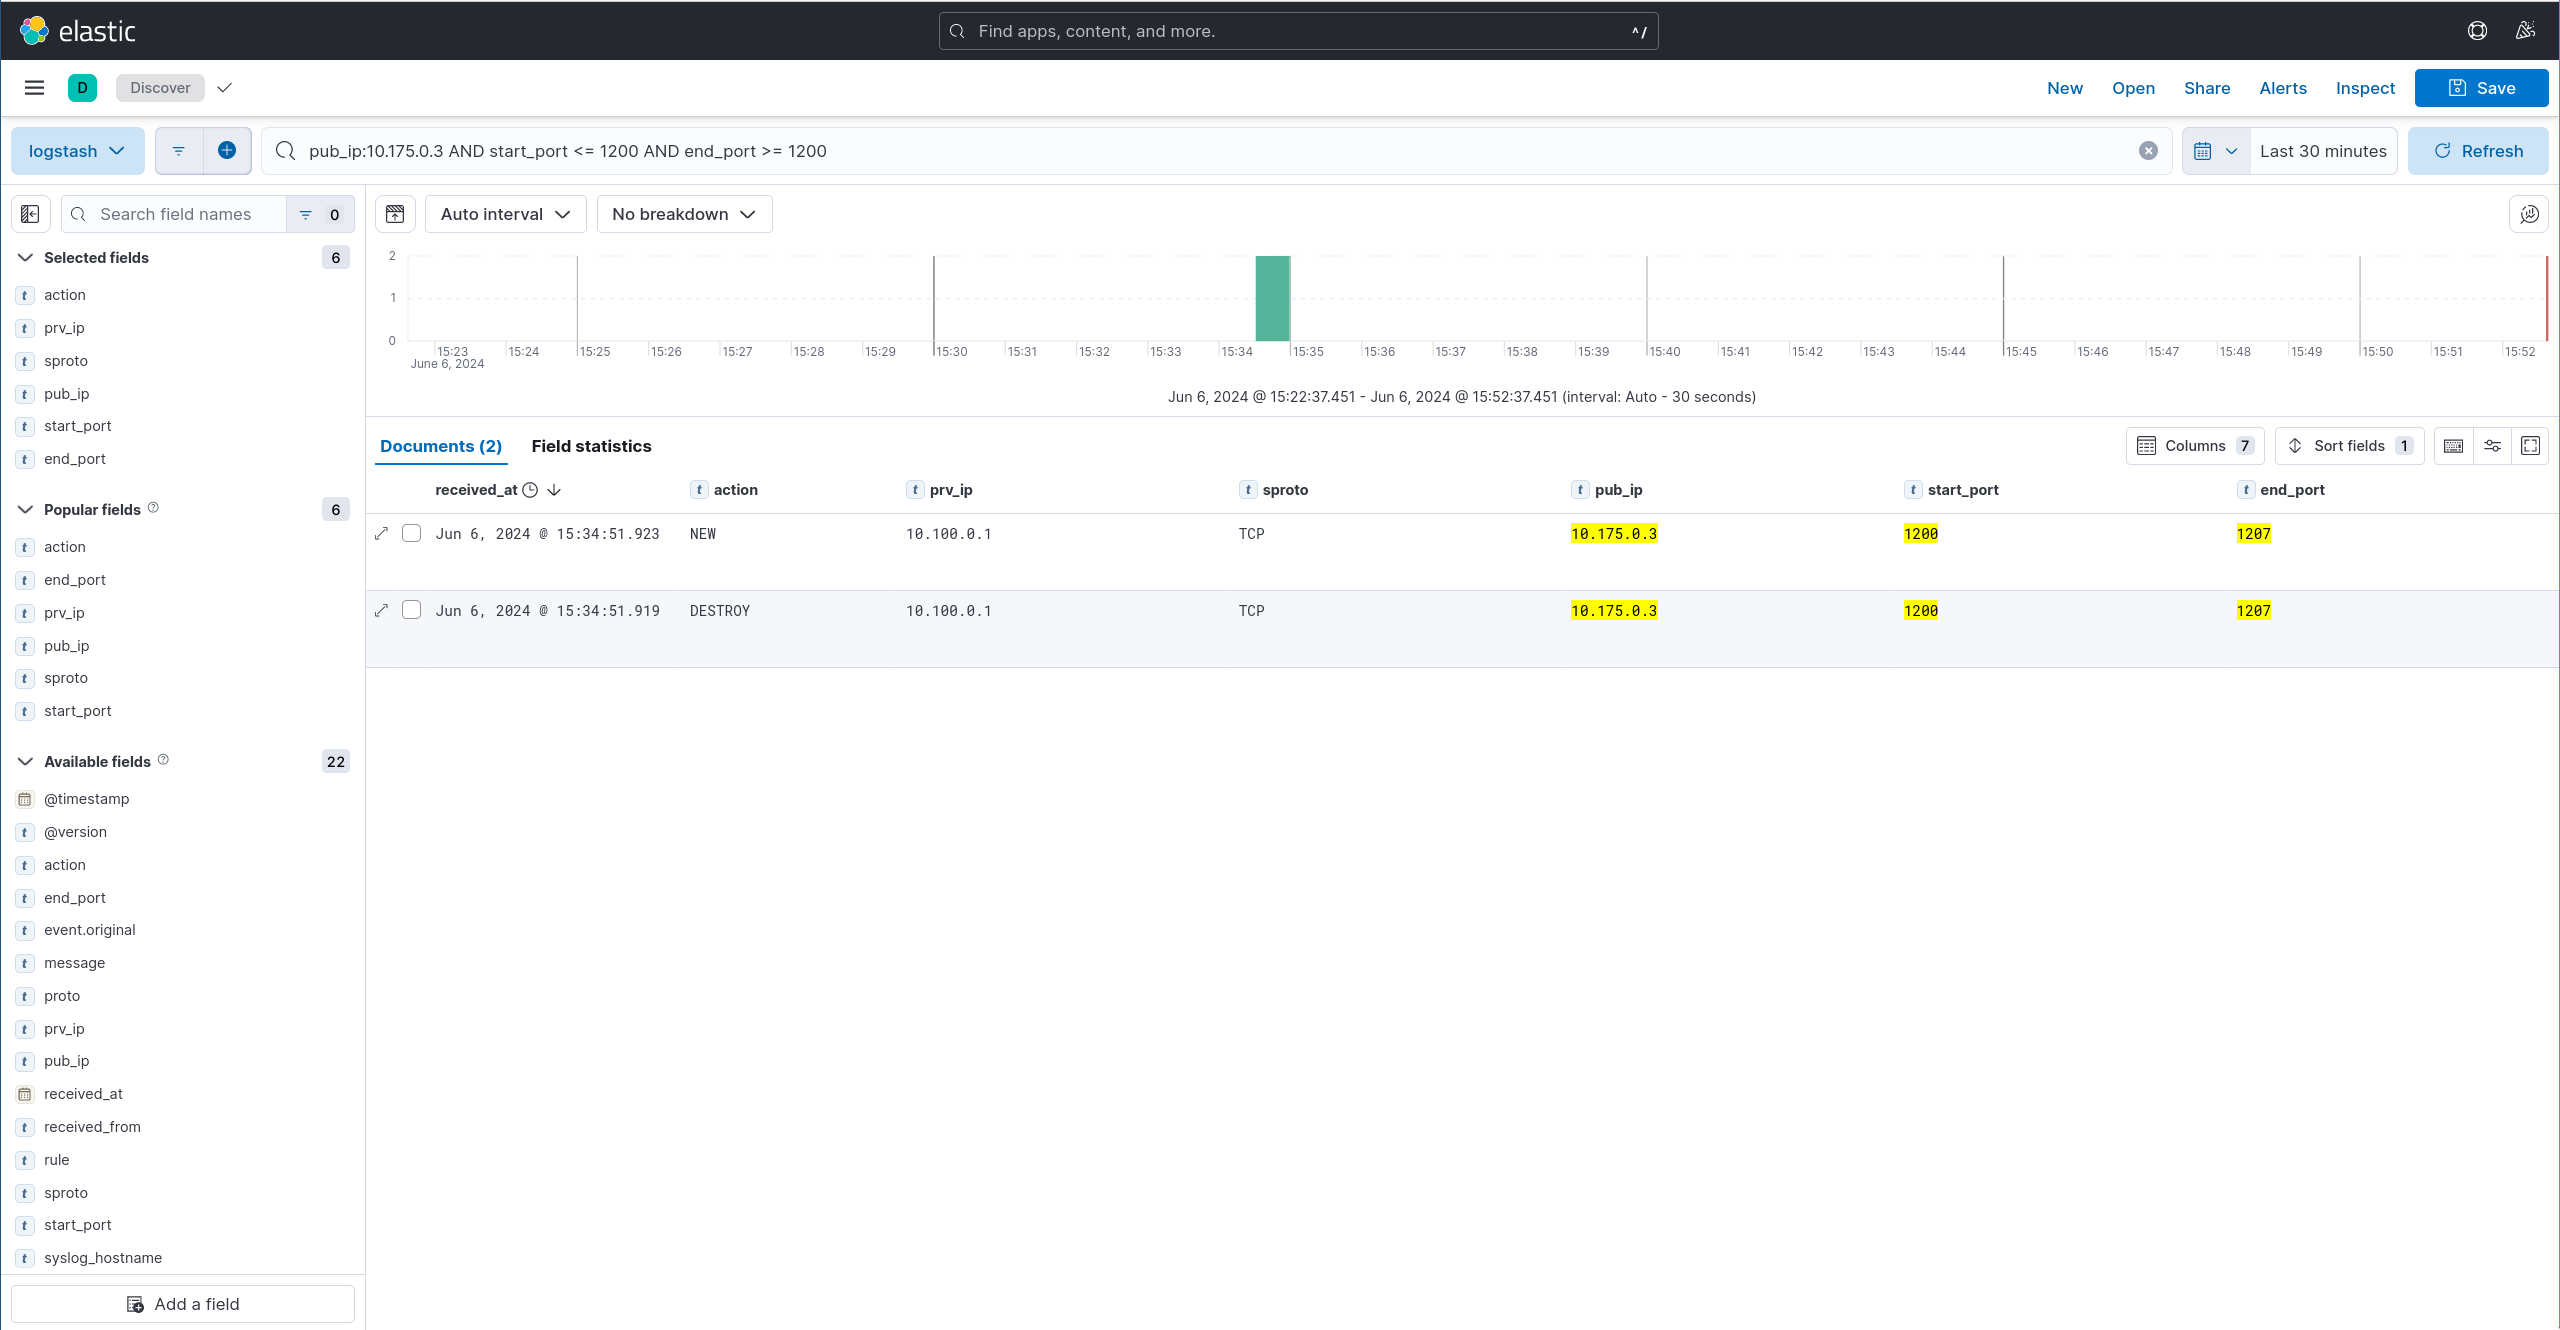Screen dimensions: 2560x1330
Task: Open the main navigation hamburger menu
Action: click(34, 88)
